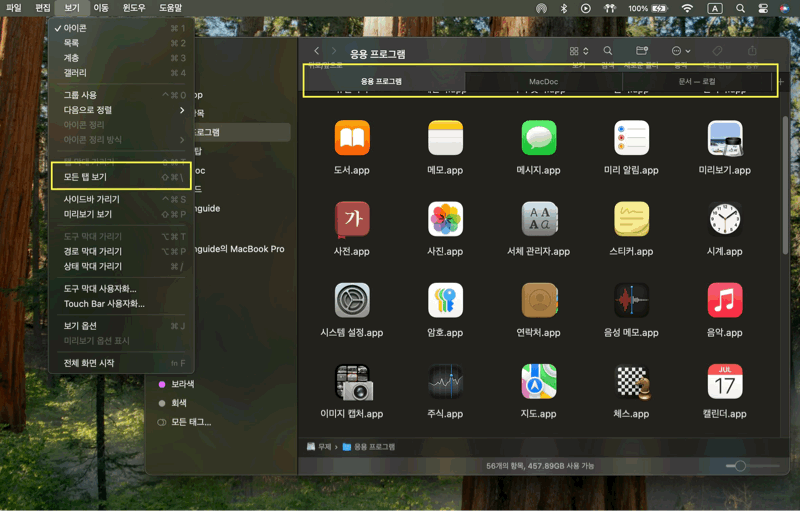This screenshot has width=800, height=511.
Task: Click the share icon in Finder toolbar
Action: pyautogui.click(x=752, y=50)
